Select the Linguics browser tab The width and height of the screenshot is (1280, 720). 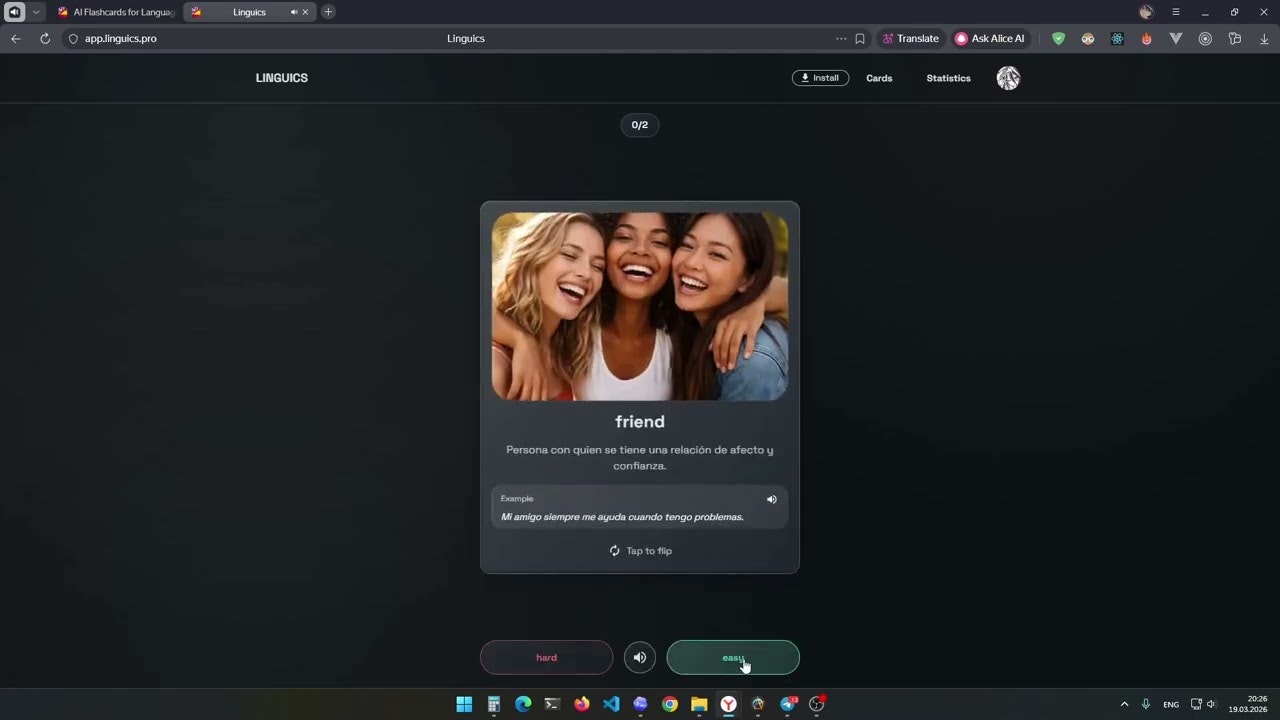click(250, 12)
